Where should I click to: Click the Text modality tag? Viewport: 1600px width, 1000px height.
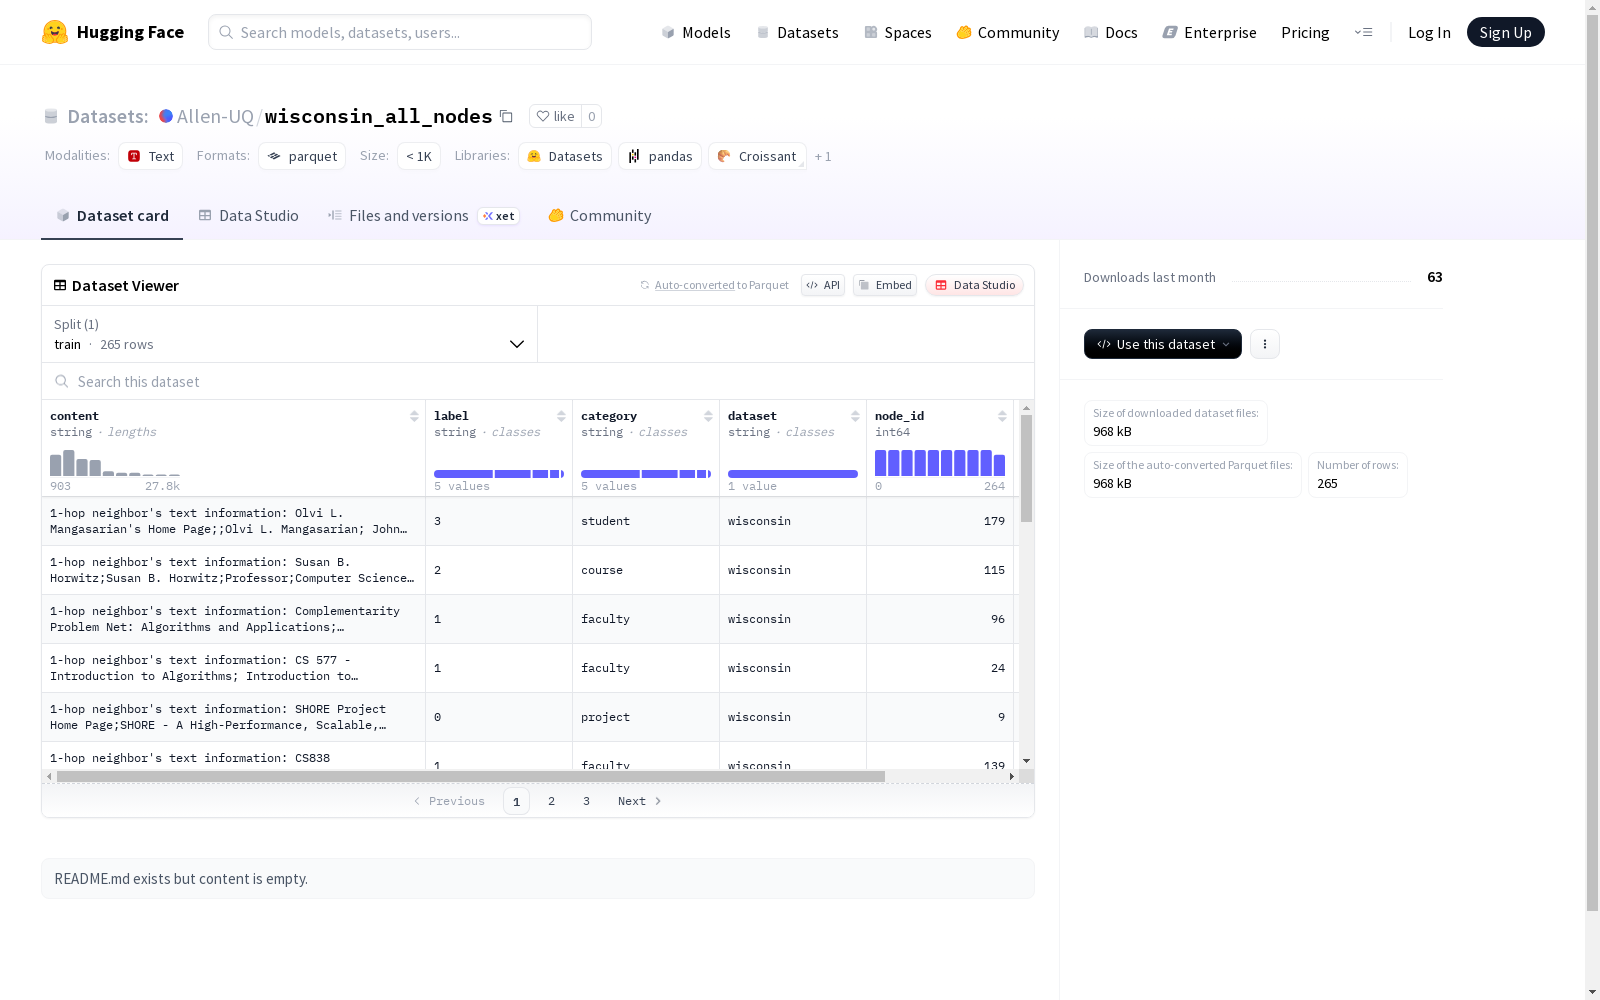[151, 156]
